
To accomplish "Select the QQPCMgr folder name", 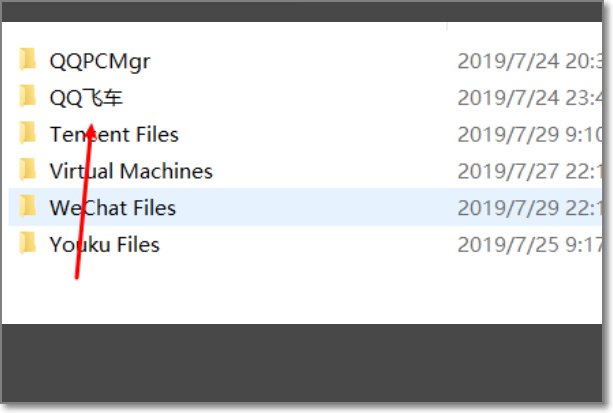I will [x=100, y=60].
